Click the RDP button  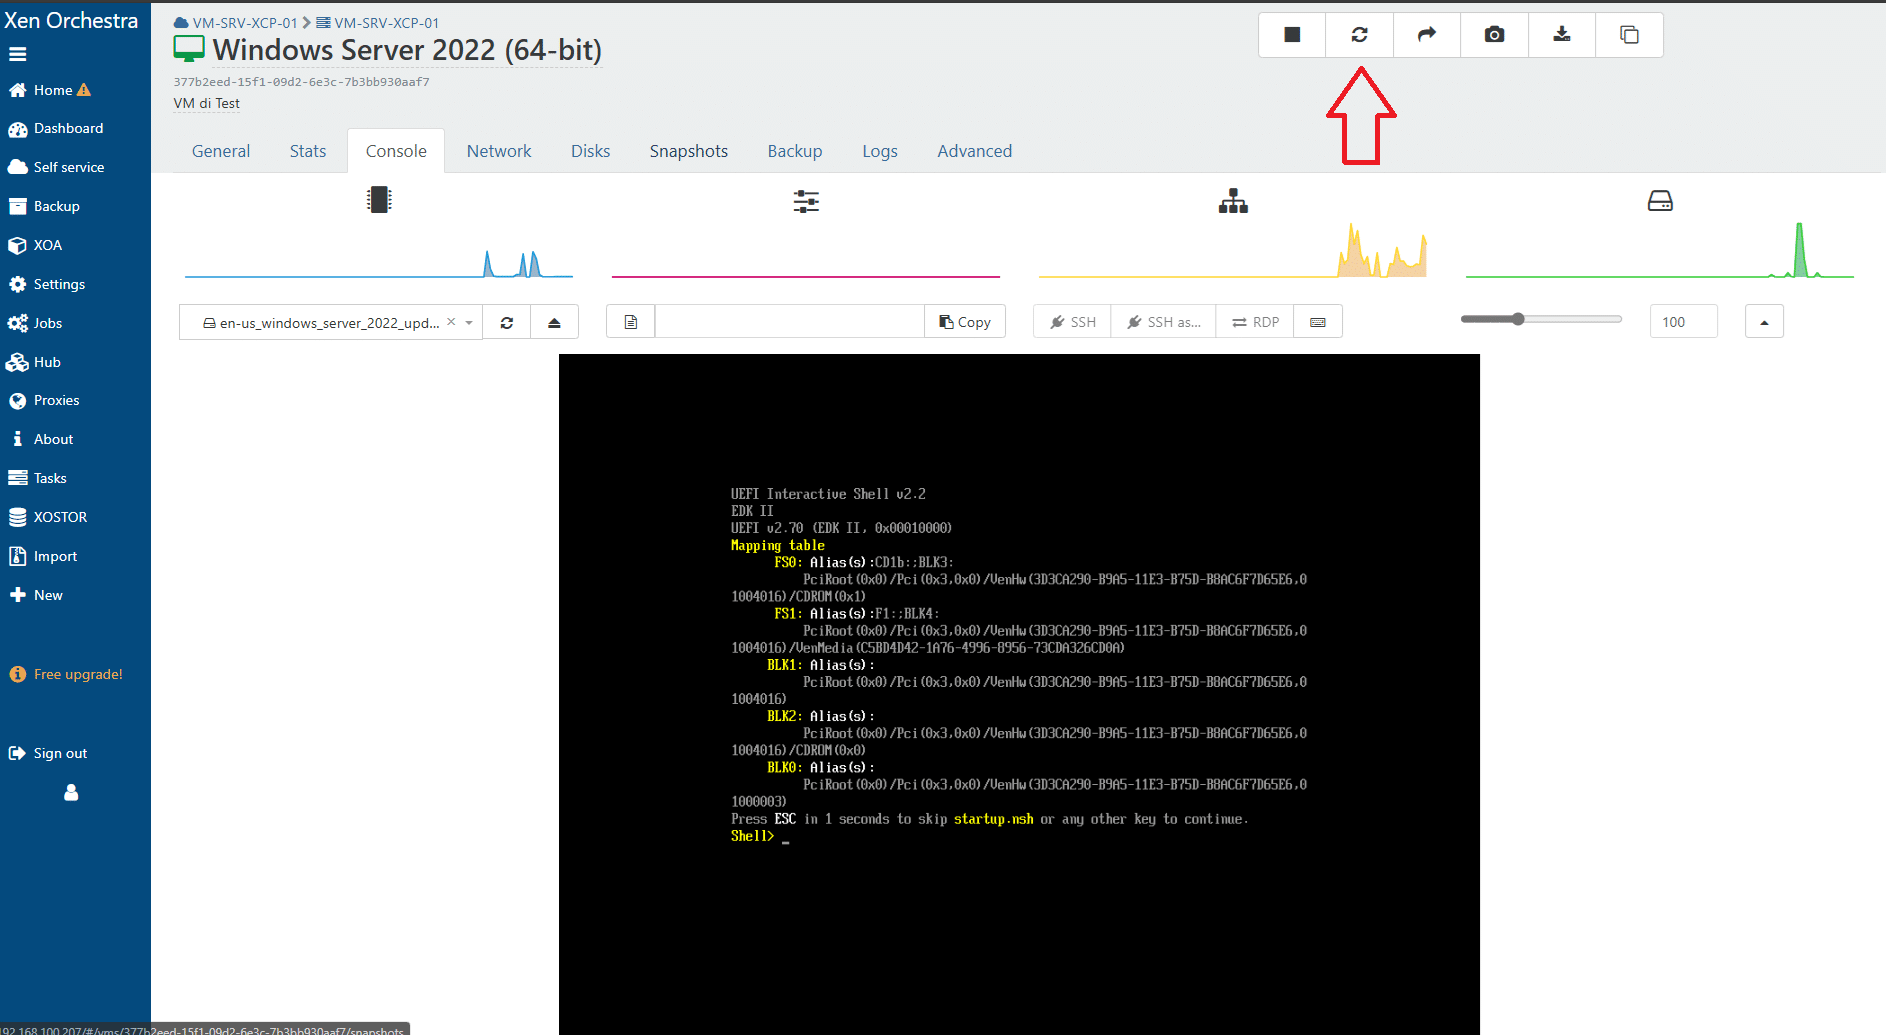pos(1255,322)
